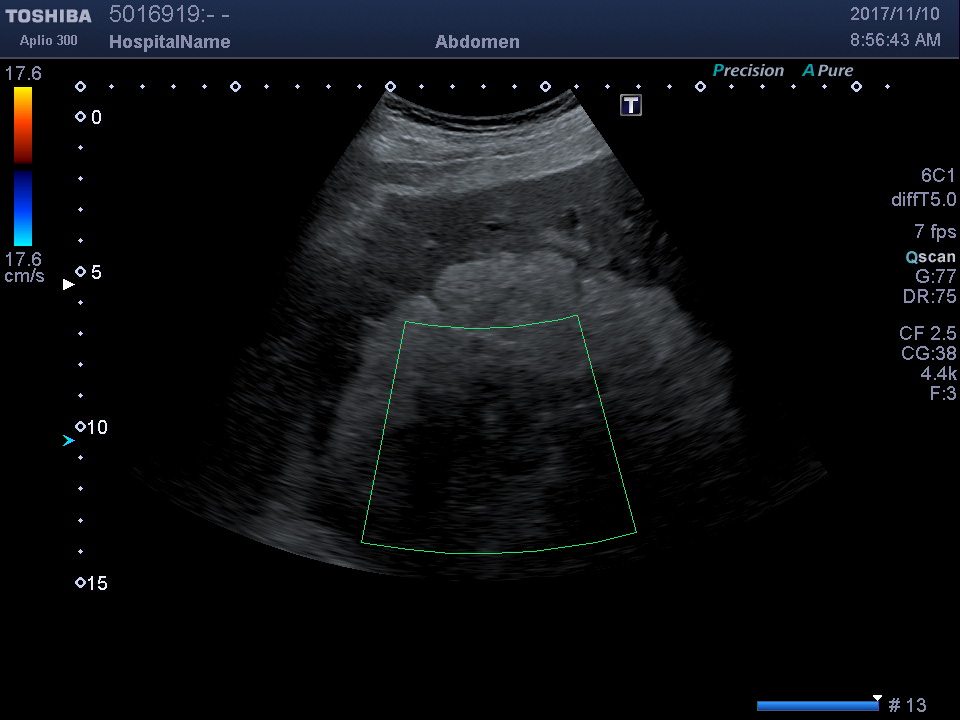Click the blue arrow marker near depth 10
This screenshot has width=960, height=720.
click(x=68, y=440)
